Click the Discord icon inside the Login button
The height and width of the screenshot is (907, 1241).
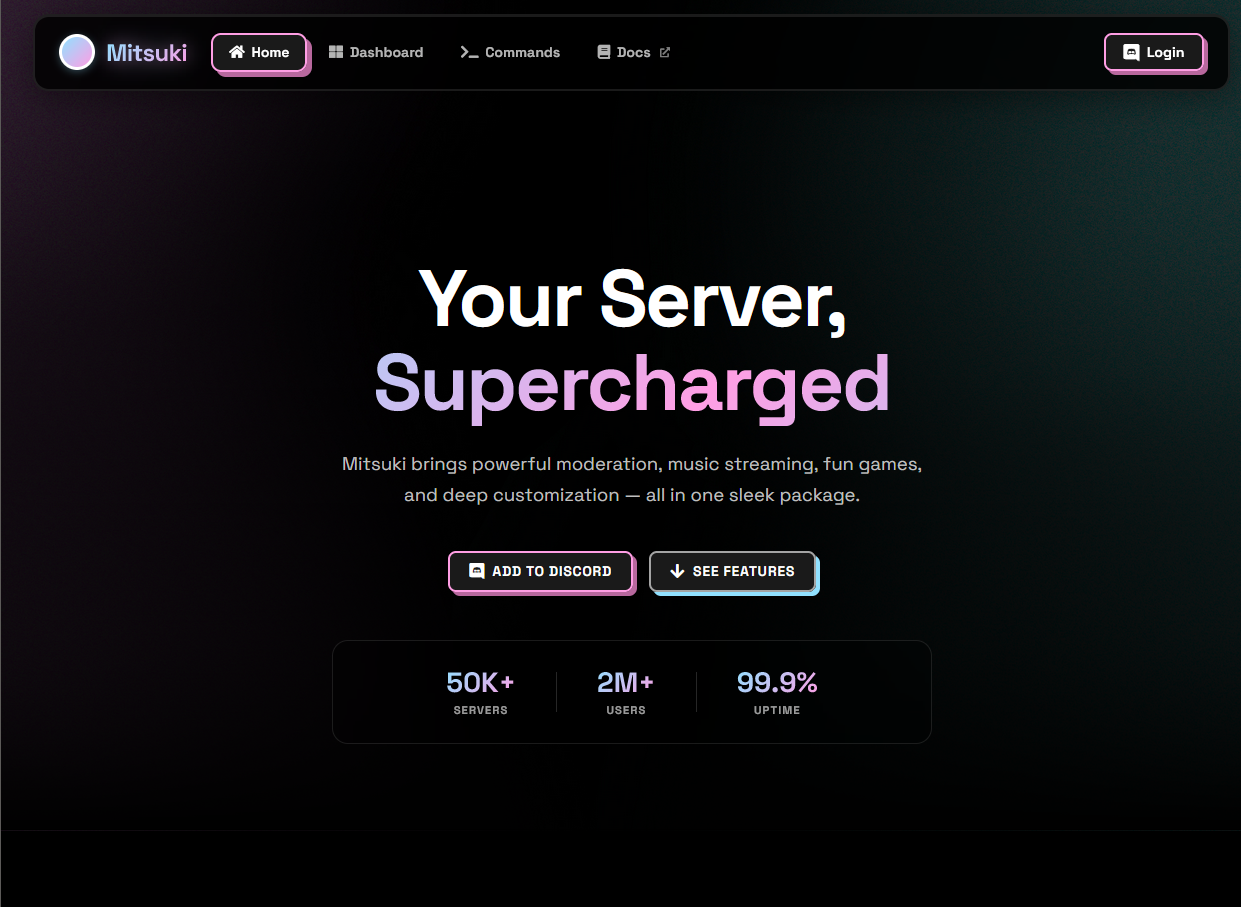1131,52
